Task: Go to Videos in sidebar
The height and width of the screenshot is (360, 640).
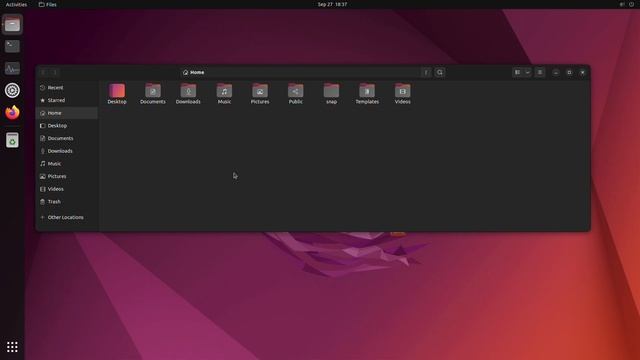Action: pos(67,189)
